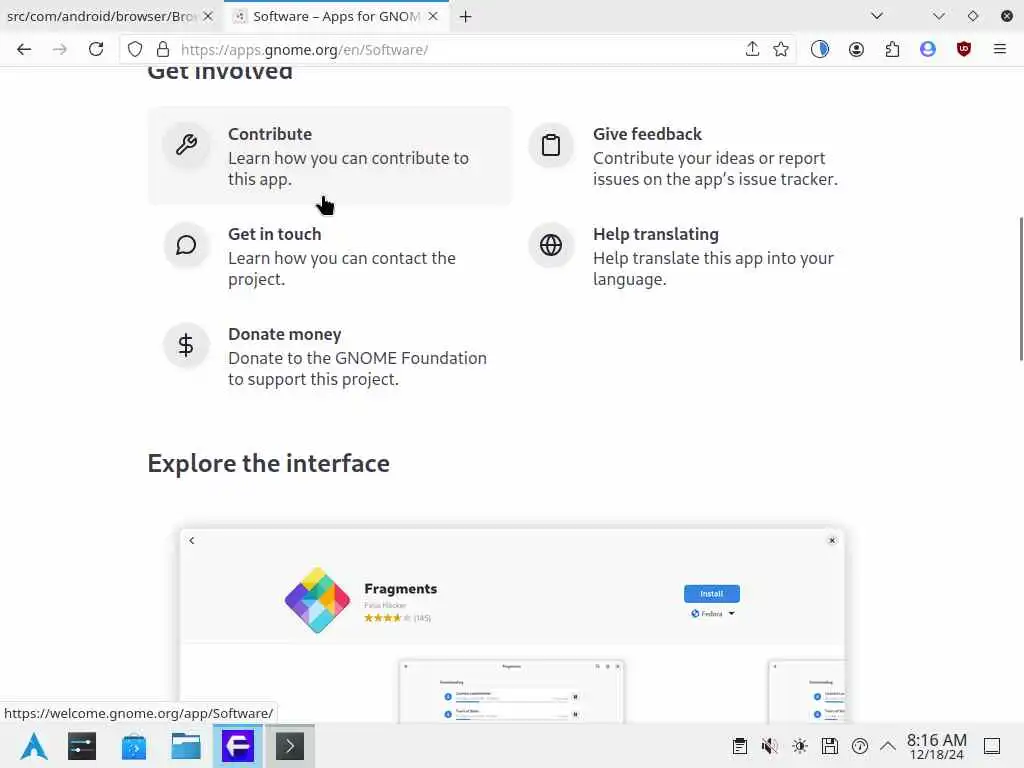Open the removable disk tray icon
Viewport: 1024px width, 768px height.
point(830,746)
